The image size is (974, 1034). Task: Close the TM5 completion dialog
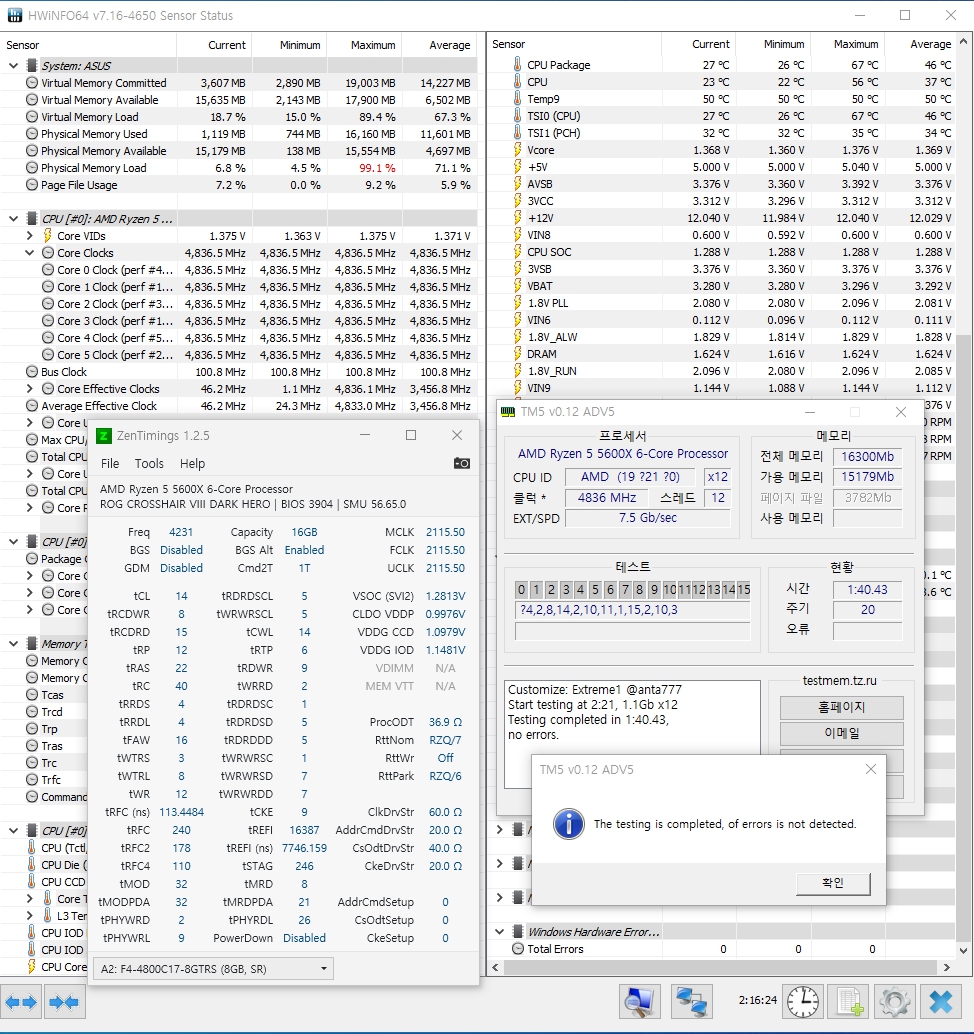pyautogui.click(x=870, y=770)
